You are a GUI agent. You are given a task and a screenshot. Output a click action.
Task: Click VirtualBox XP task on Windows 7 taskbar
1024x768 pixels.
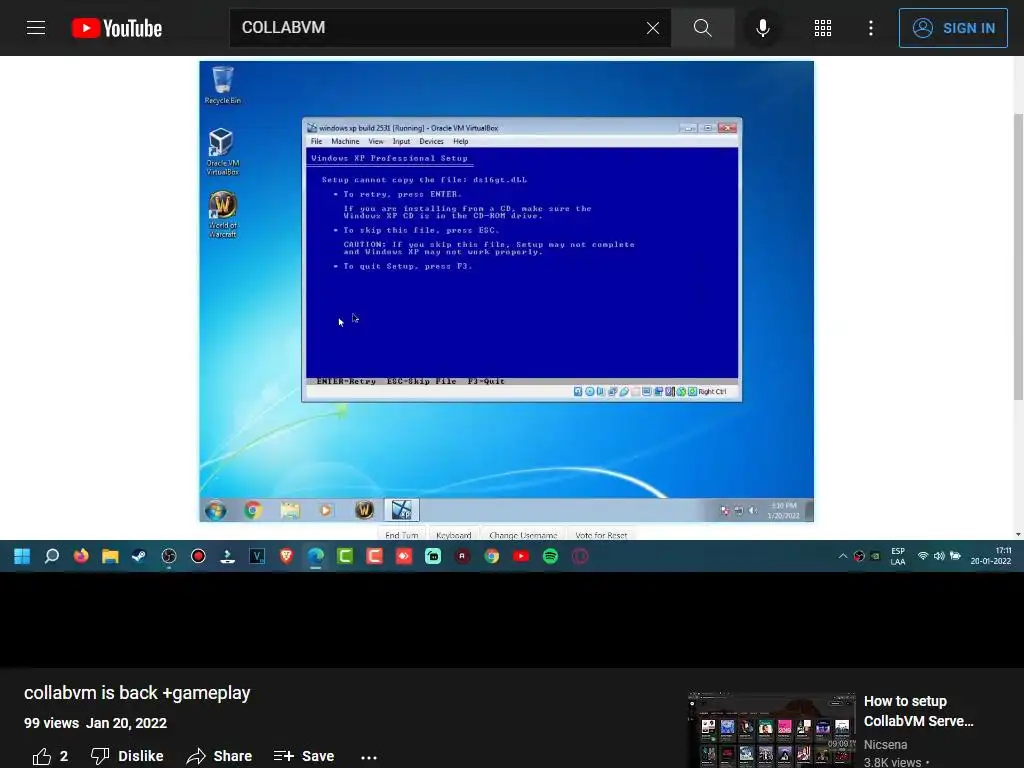coord(401,510)
